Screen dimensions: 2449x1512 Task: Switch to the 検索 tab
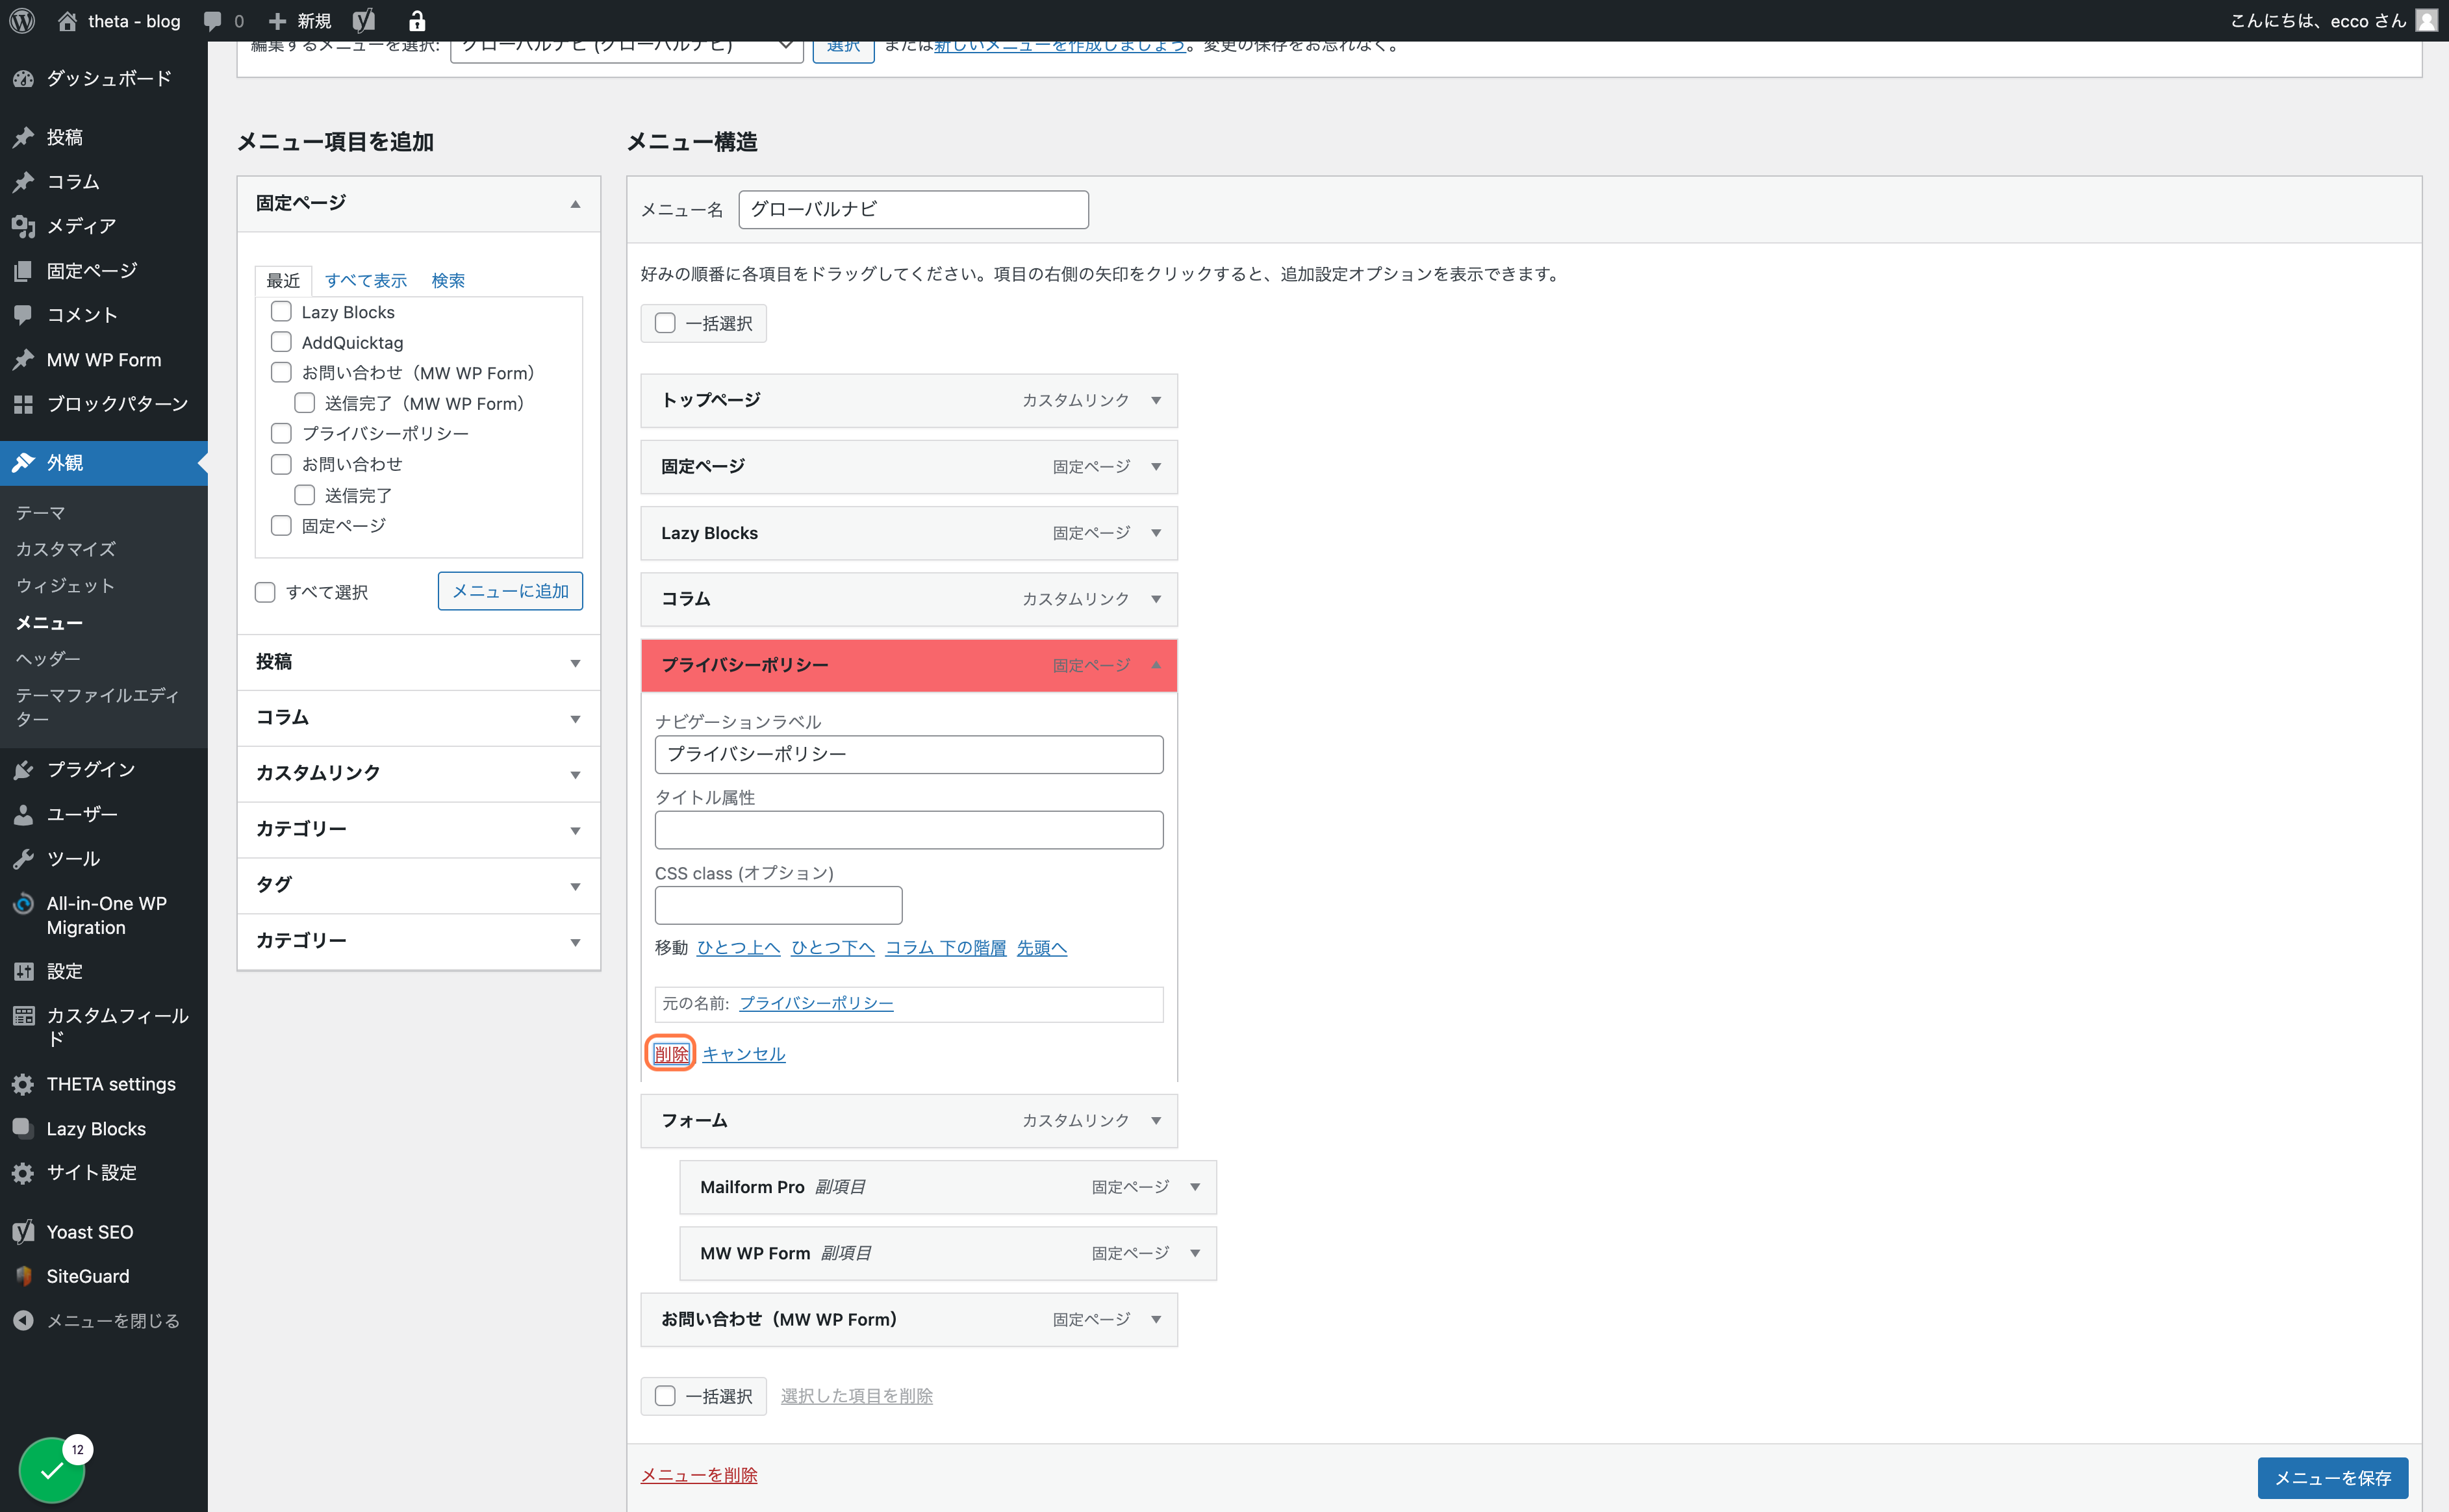(x=448, y=281)
